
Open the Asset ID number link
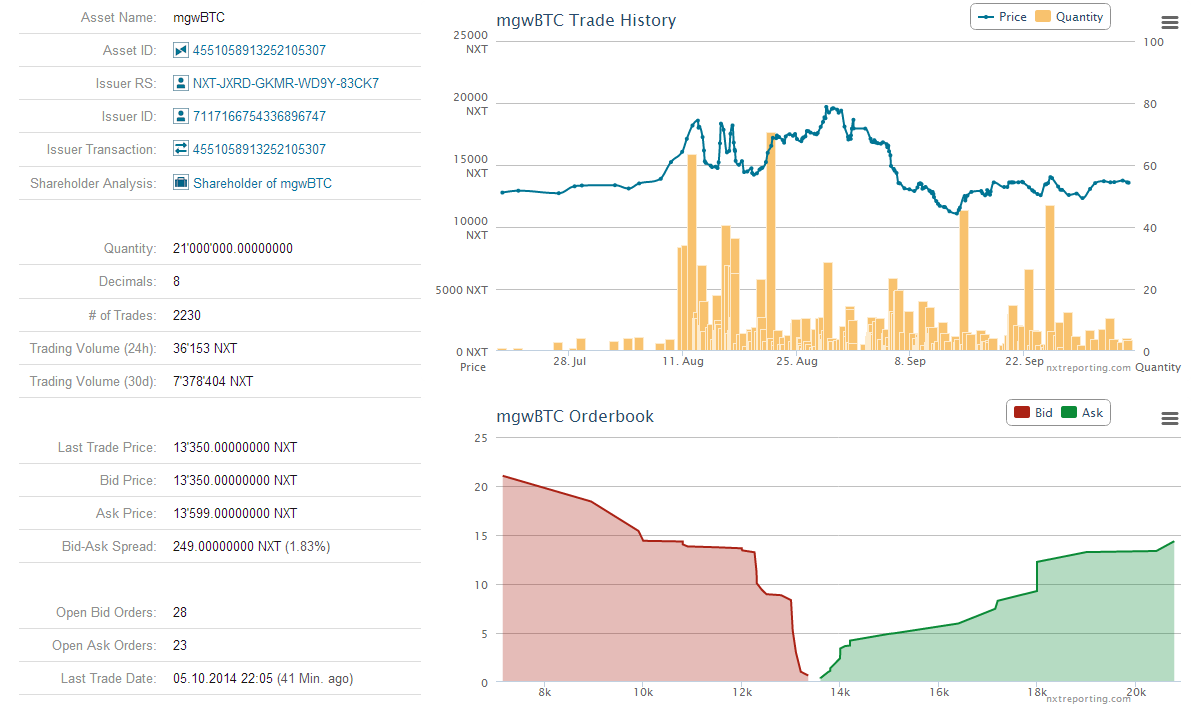tap(259, 50)
